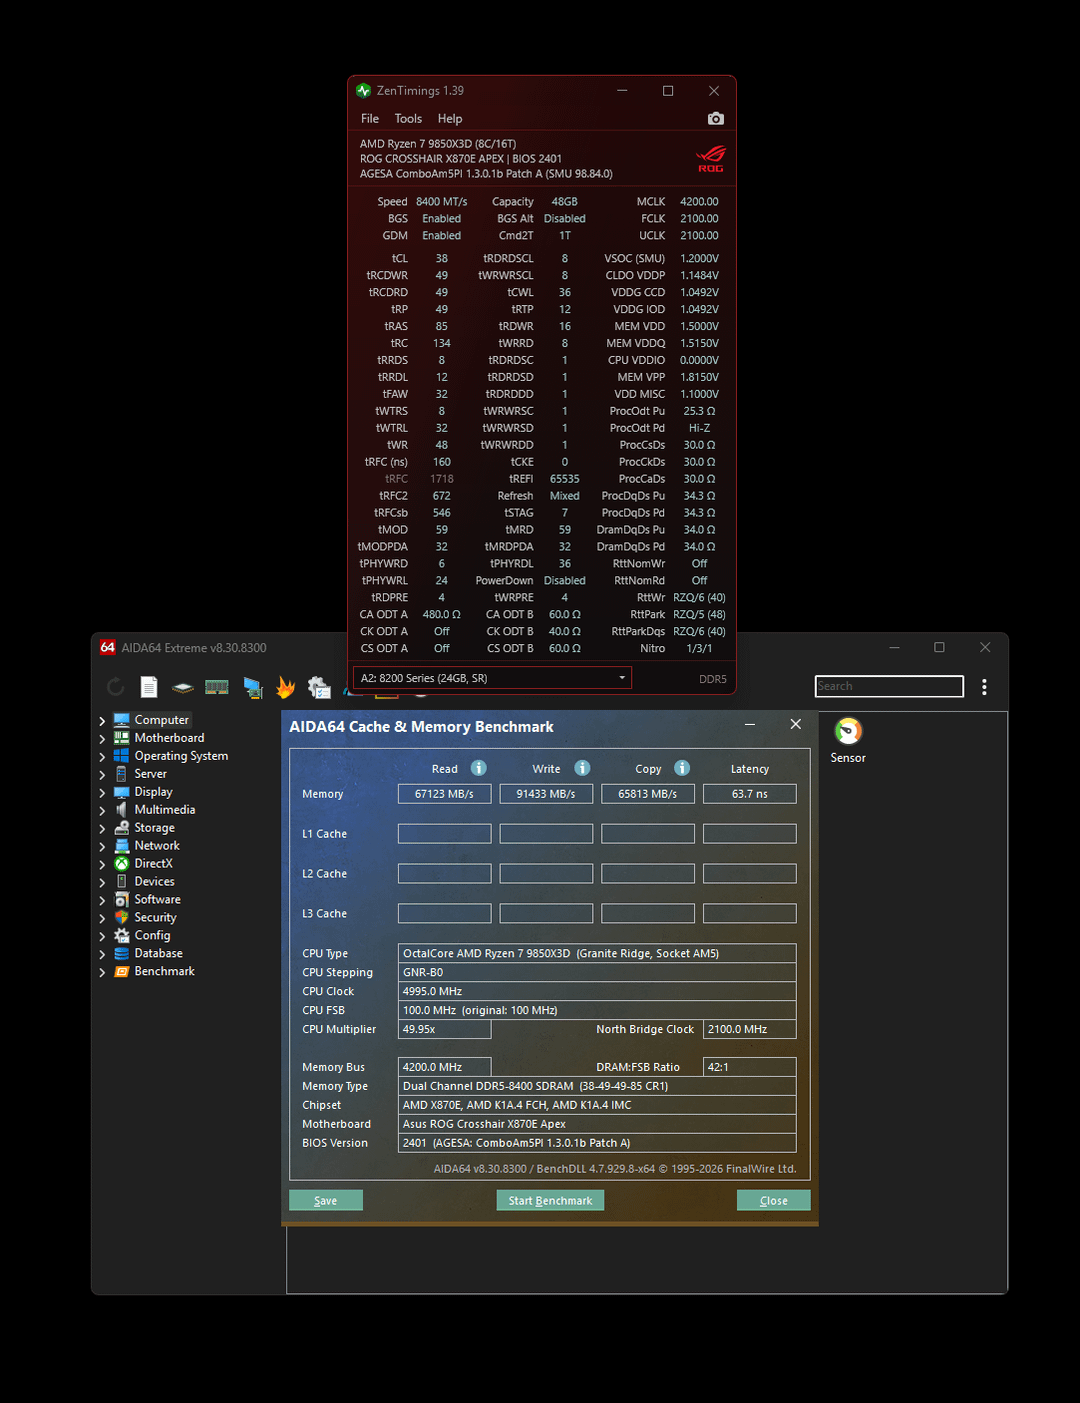Click the AIDA64 search field
1080x1403 pixels.
(889, 686)
